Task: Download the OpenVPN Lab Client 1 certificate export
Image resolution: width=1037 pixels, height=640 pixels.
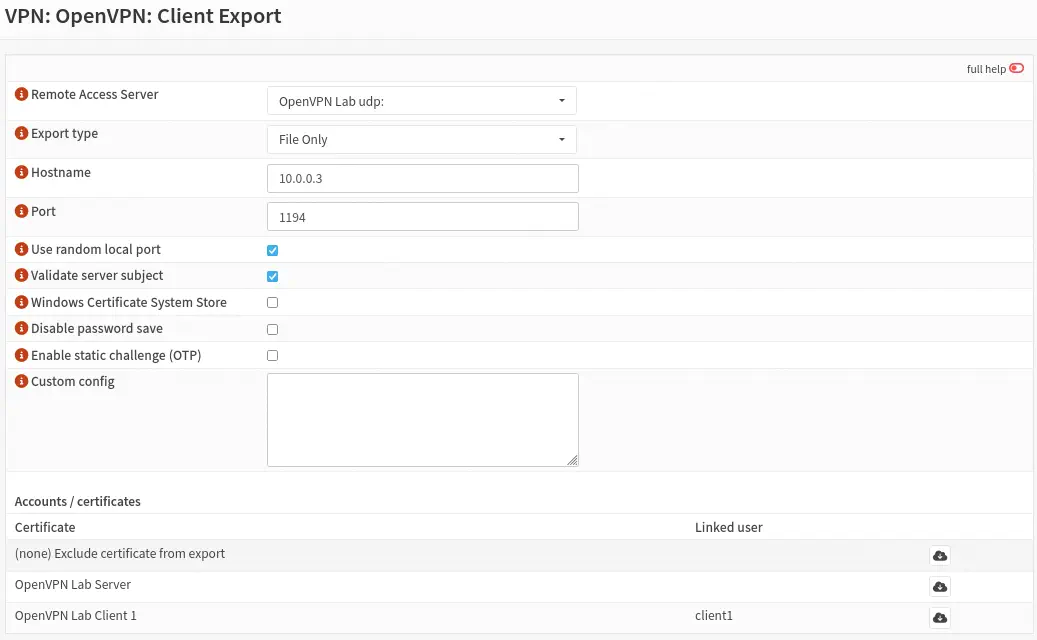Action: (939, 618)
